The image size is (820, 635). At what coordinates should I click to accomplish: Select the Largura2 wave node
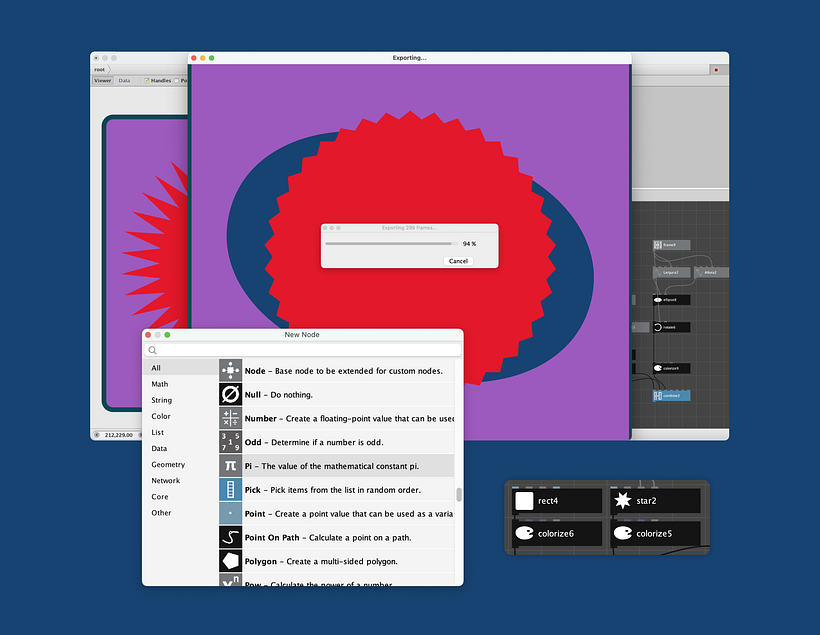click(x=671, y=273)
